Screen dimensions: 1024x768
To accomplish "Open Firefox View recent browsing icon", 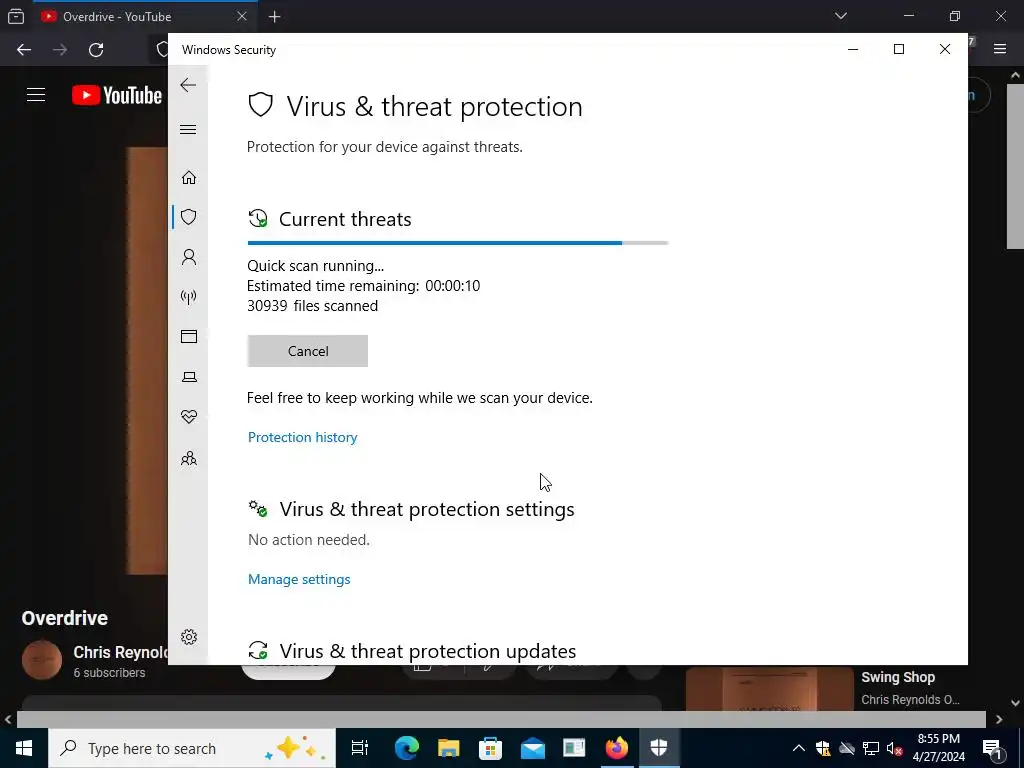I will pos(16,16).
